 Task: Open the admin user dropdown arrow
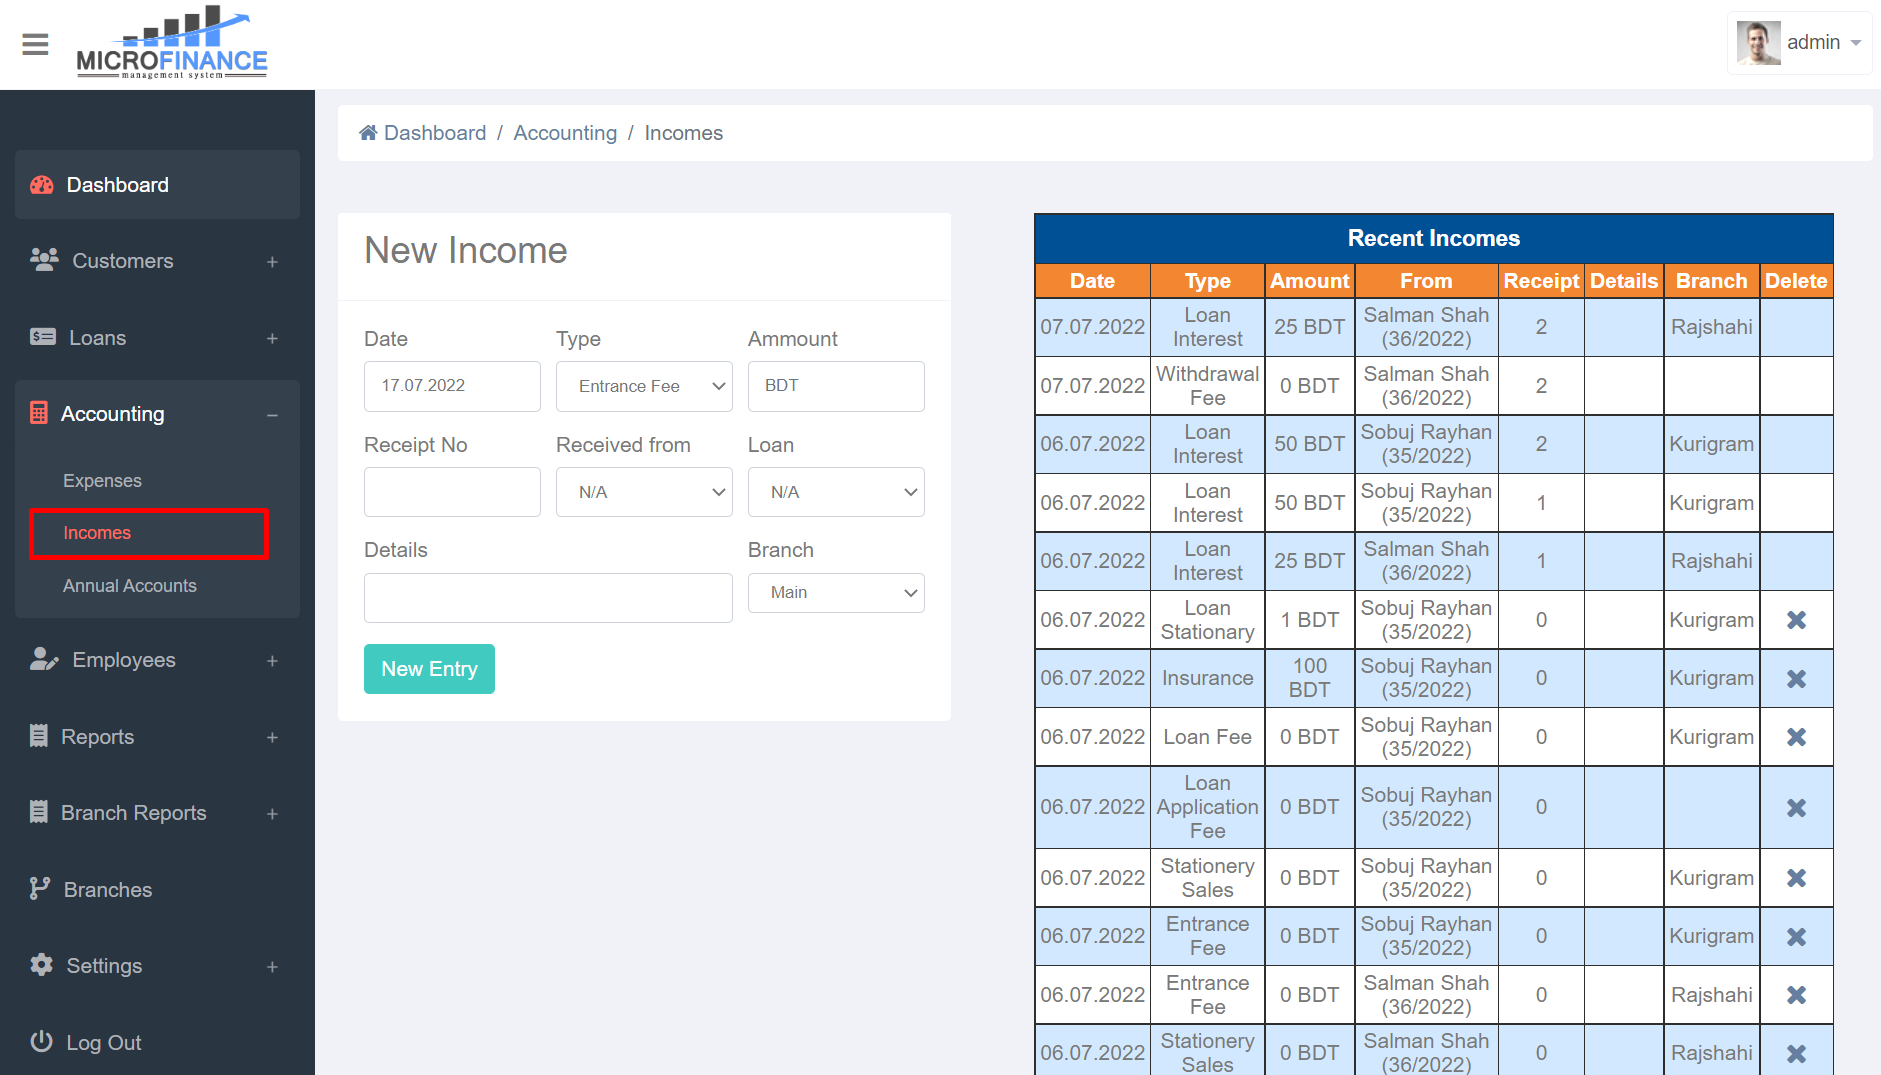(1856, 43)
